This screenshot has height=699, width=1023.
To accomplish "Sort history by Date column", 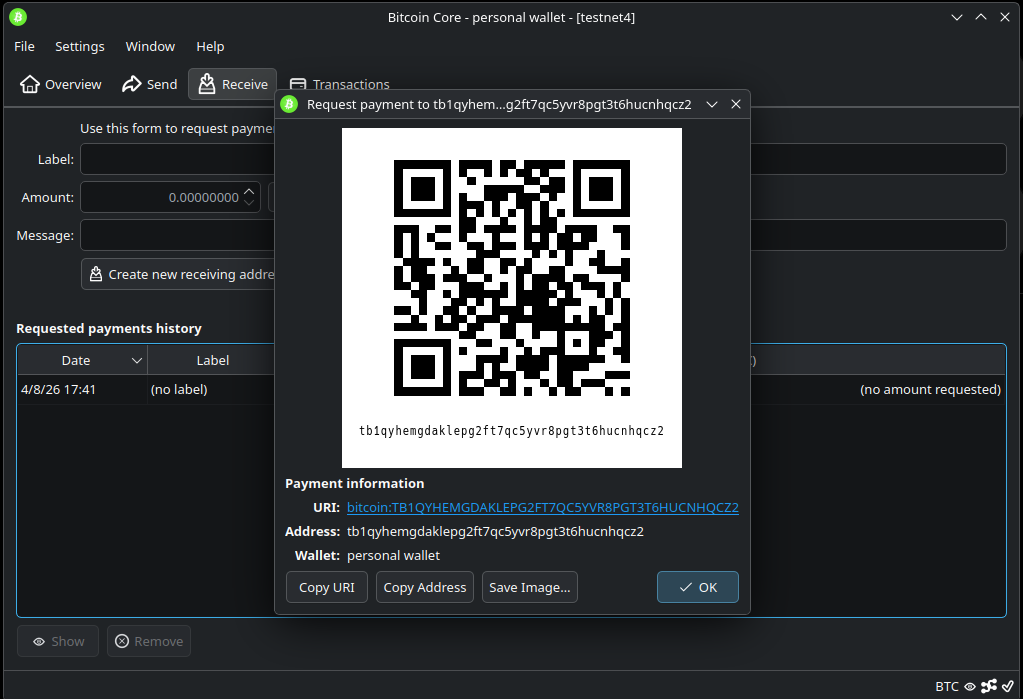I will coord(82,360).
